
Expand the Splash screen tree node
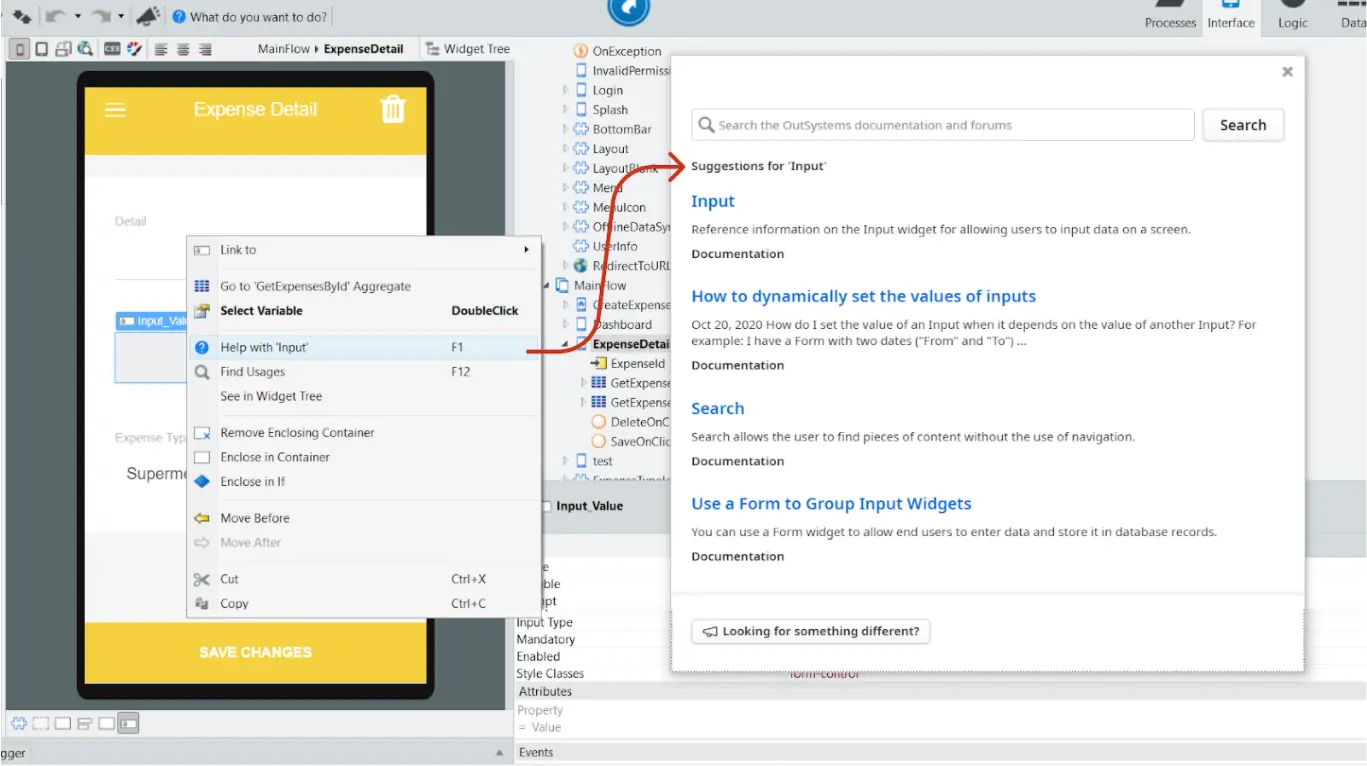pos(566,110)
